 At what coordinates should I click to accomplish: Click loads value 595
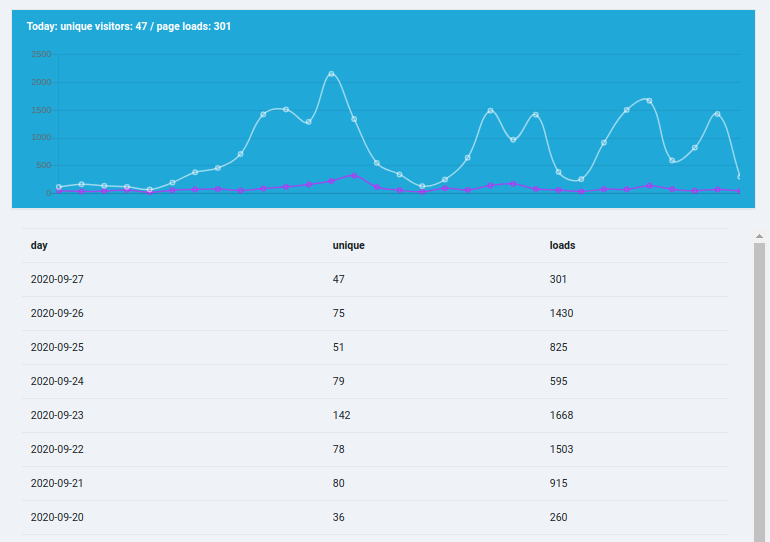(x=558, y=381)
